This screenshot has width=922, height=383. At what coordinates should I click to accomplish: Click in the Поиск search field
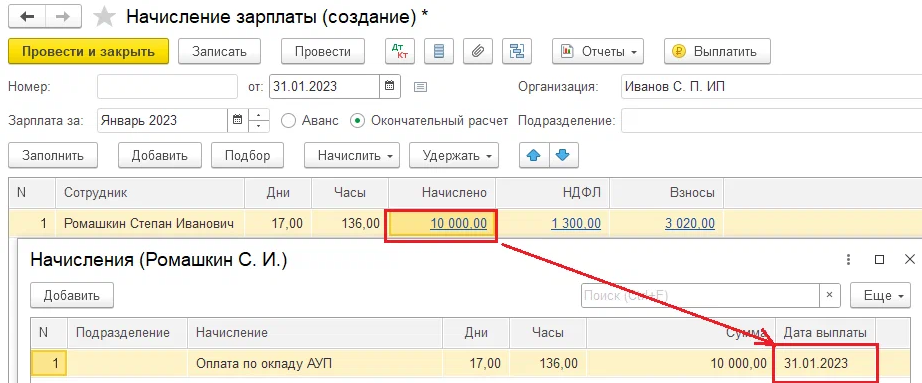701,295
